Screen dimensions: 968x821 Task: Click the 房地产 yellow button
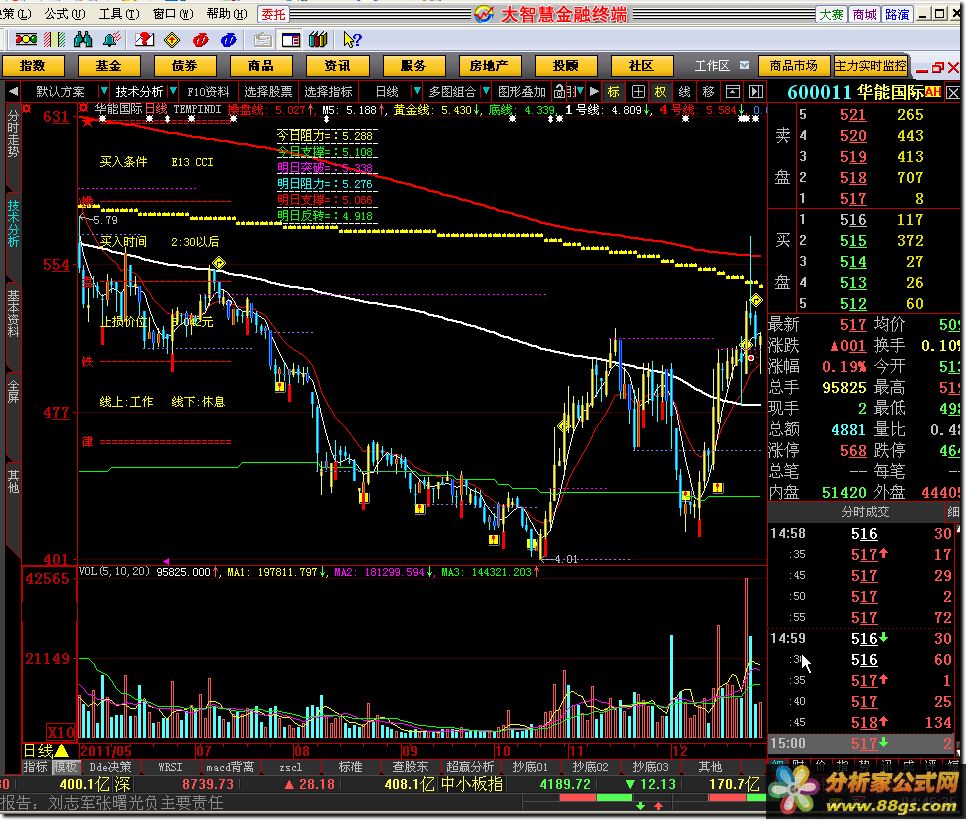coord(489,65)
